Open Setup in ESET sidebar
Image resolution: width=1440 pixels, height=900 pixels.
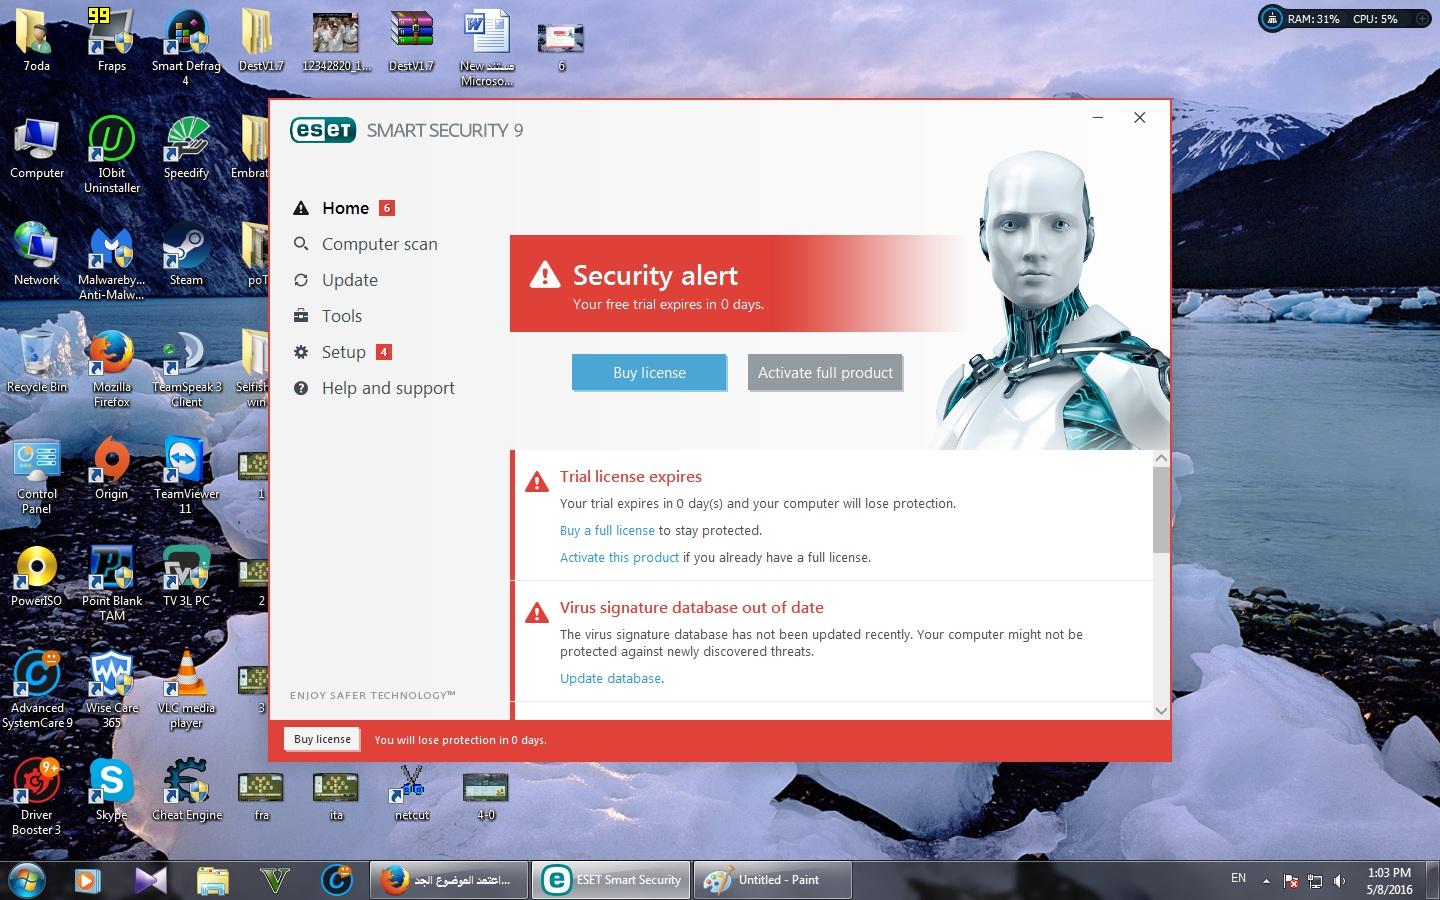(x=343, y=352)
